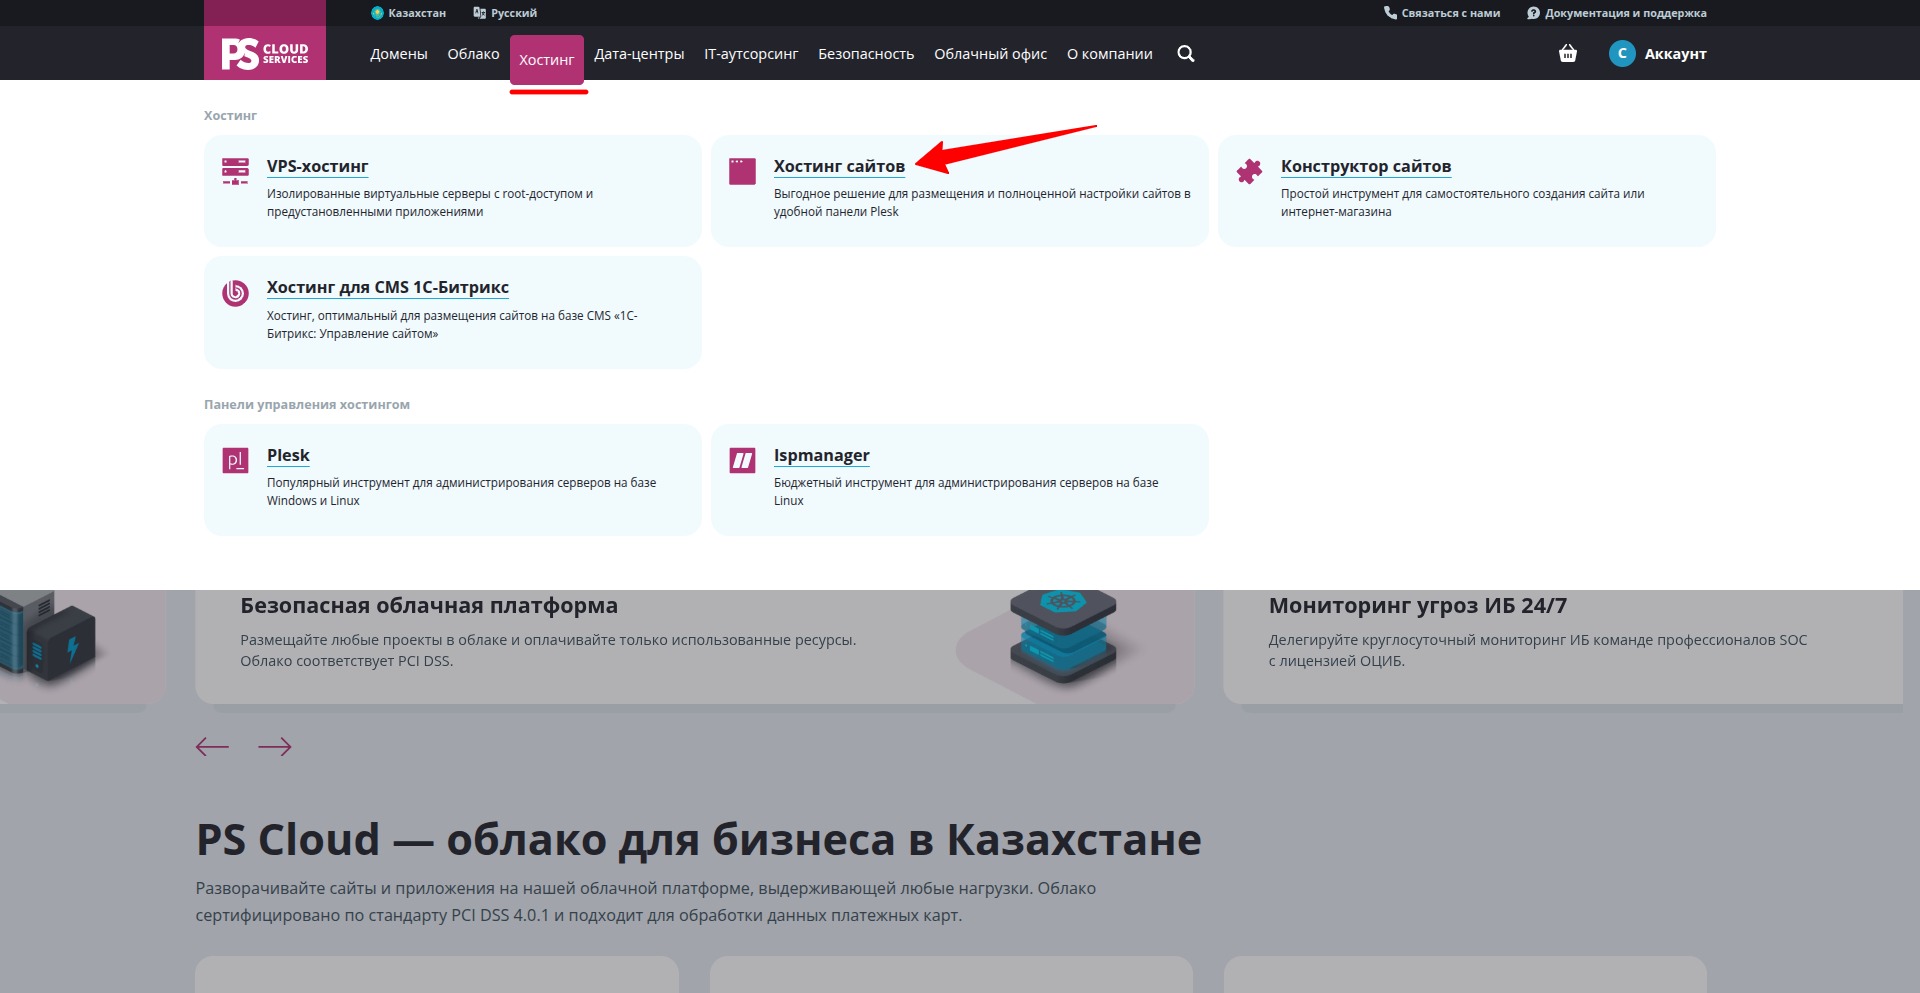
Task: Go to Хостинг сайтов link
Action: click(839, 166)
